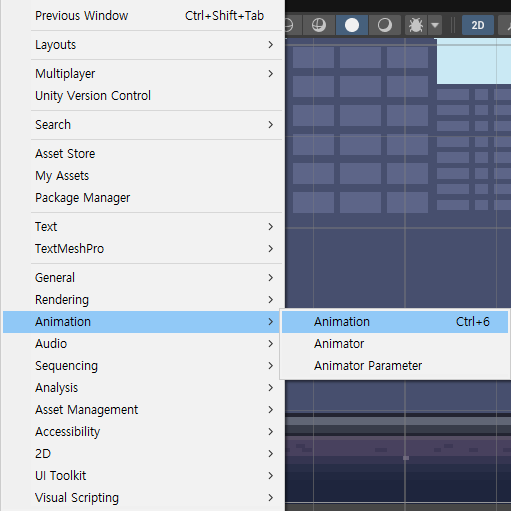This screenshot has height=511, width=511.
Task: Toggle the debug draw mode bug icon
Action: tap(416, 25)
